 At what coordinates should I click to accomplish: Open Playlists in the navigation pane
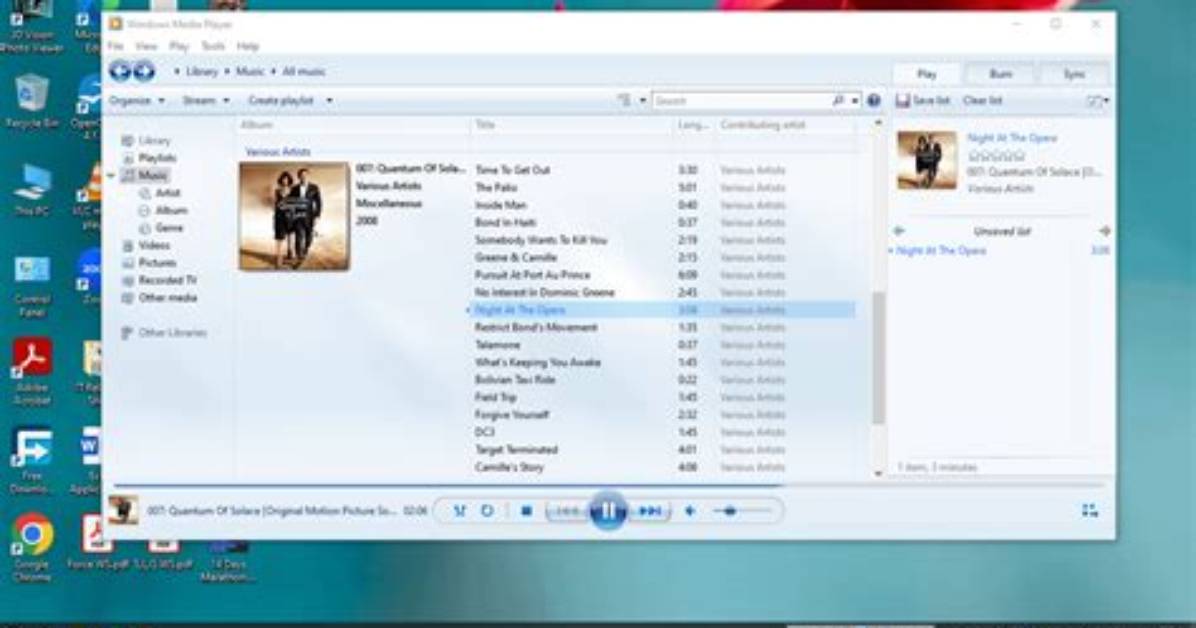point(157,158)
